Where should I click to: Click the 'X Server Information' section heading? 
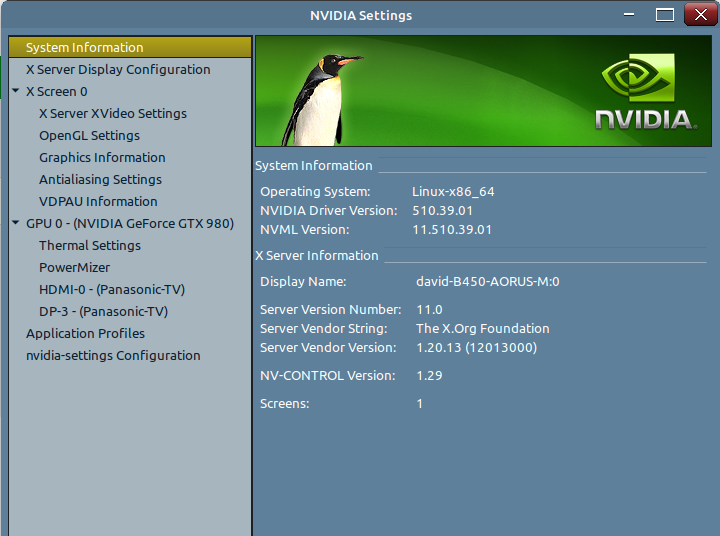pos(317,255)
